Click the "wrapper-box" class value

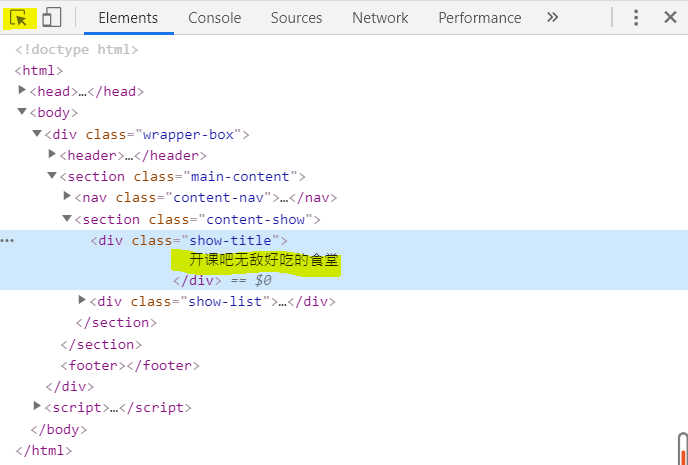[x=188, y=135]
